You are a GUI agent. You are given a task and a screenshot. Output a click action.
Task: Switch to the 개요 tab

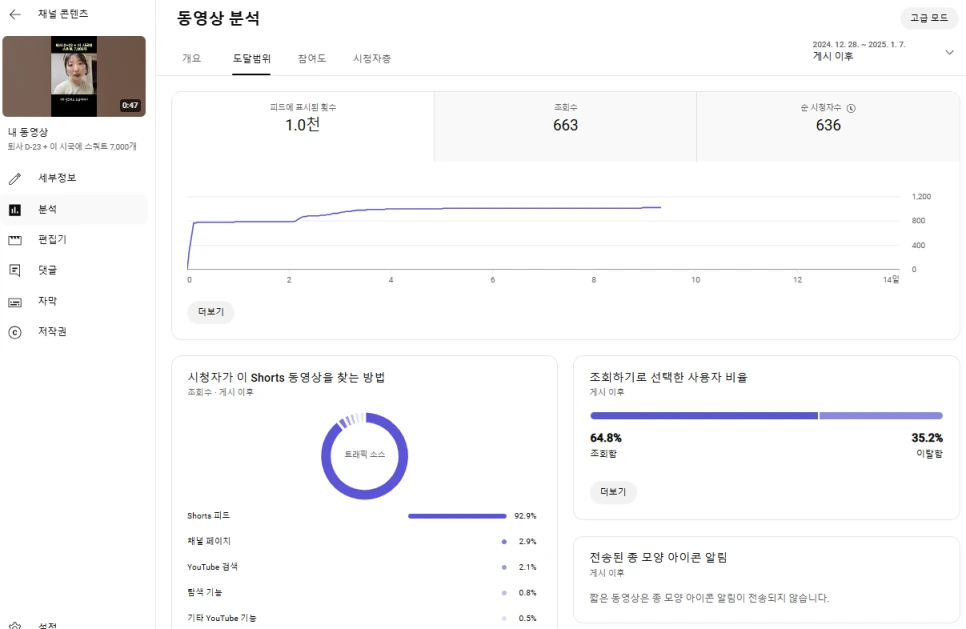(191, 59)
